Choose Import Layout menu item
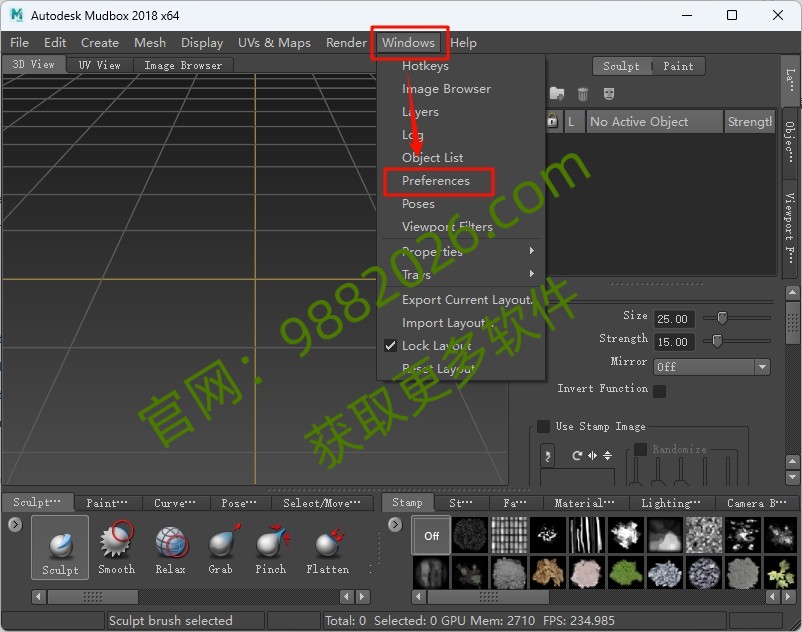 coord(461,323)
